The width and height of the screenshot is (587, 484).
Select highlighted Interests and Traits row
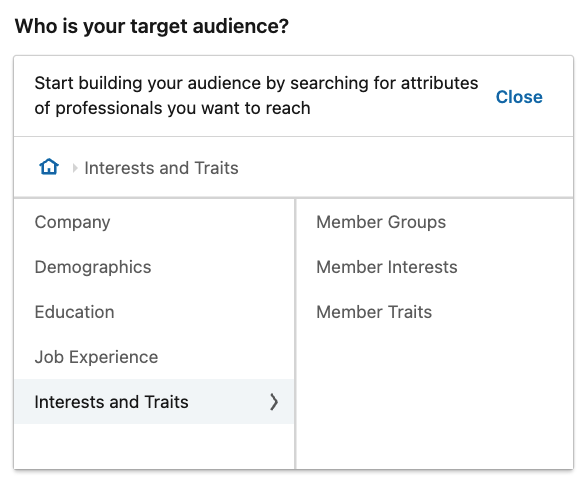pos(154,402)
